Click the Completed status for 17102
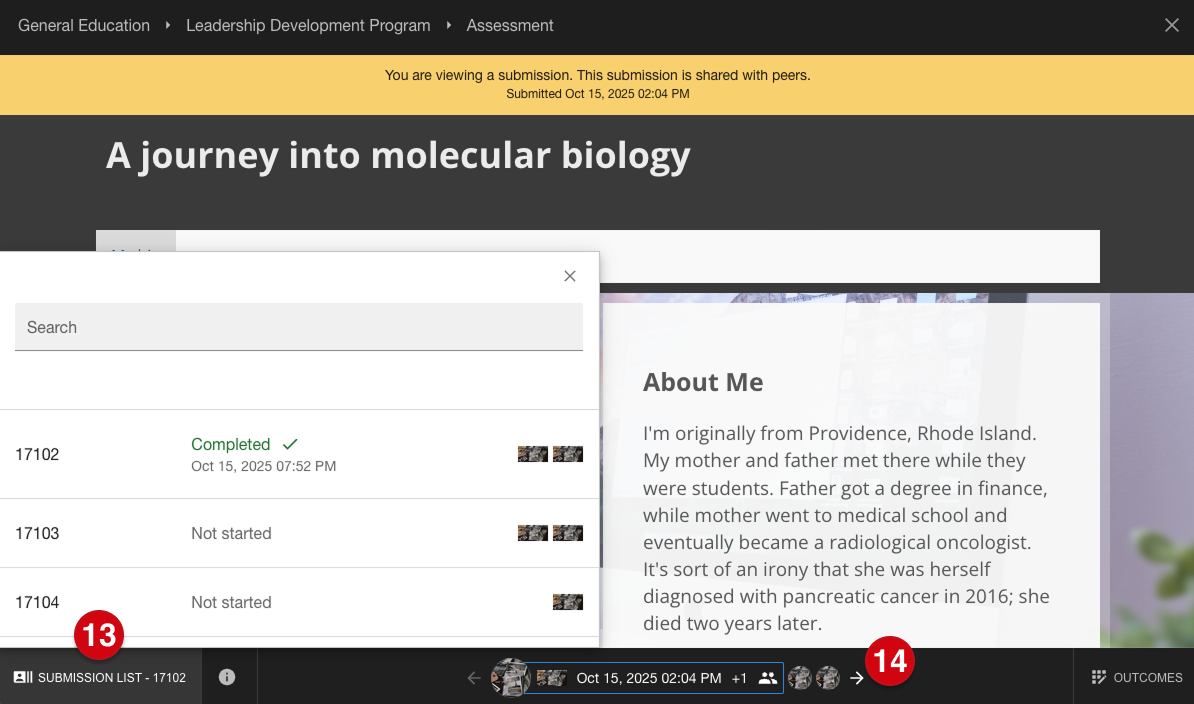Viewport: 1194px width, 704px height. coord(231,444)
